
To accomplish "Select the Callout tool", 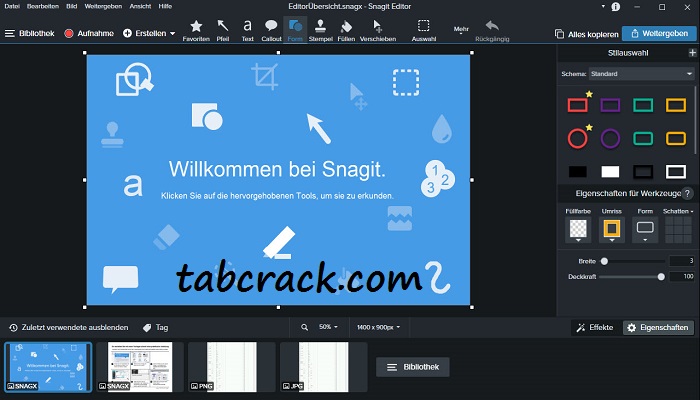I will [271, 30].
